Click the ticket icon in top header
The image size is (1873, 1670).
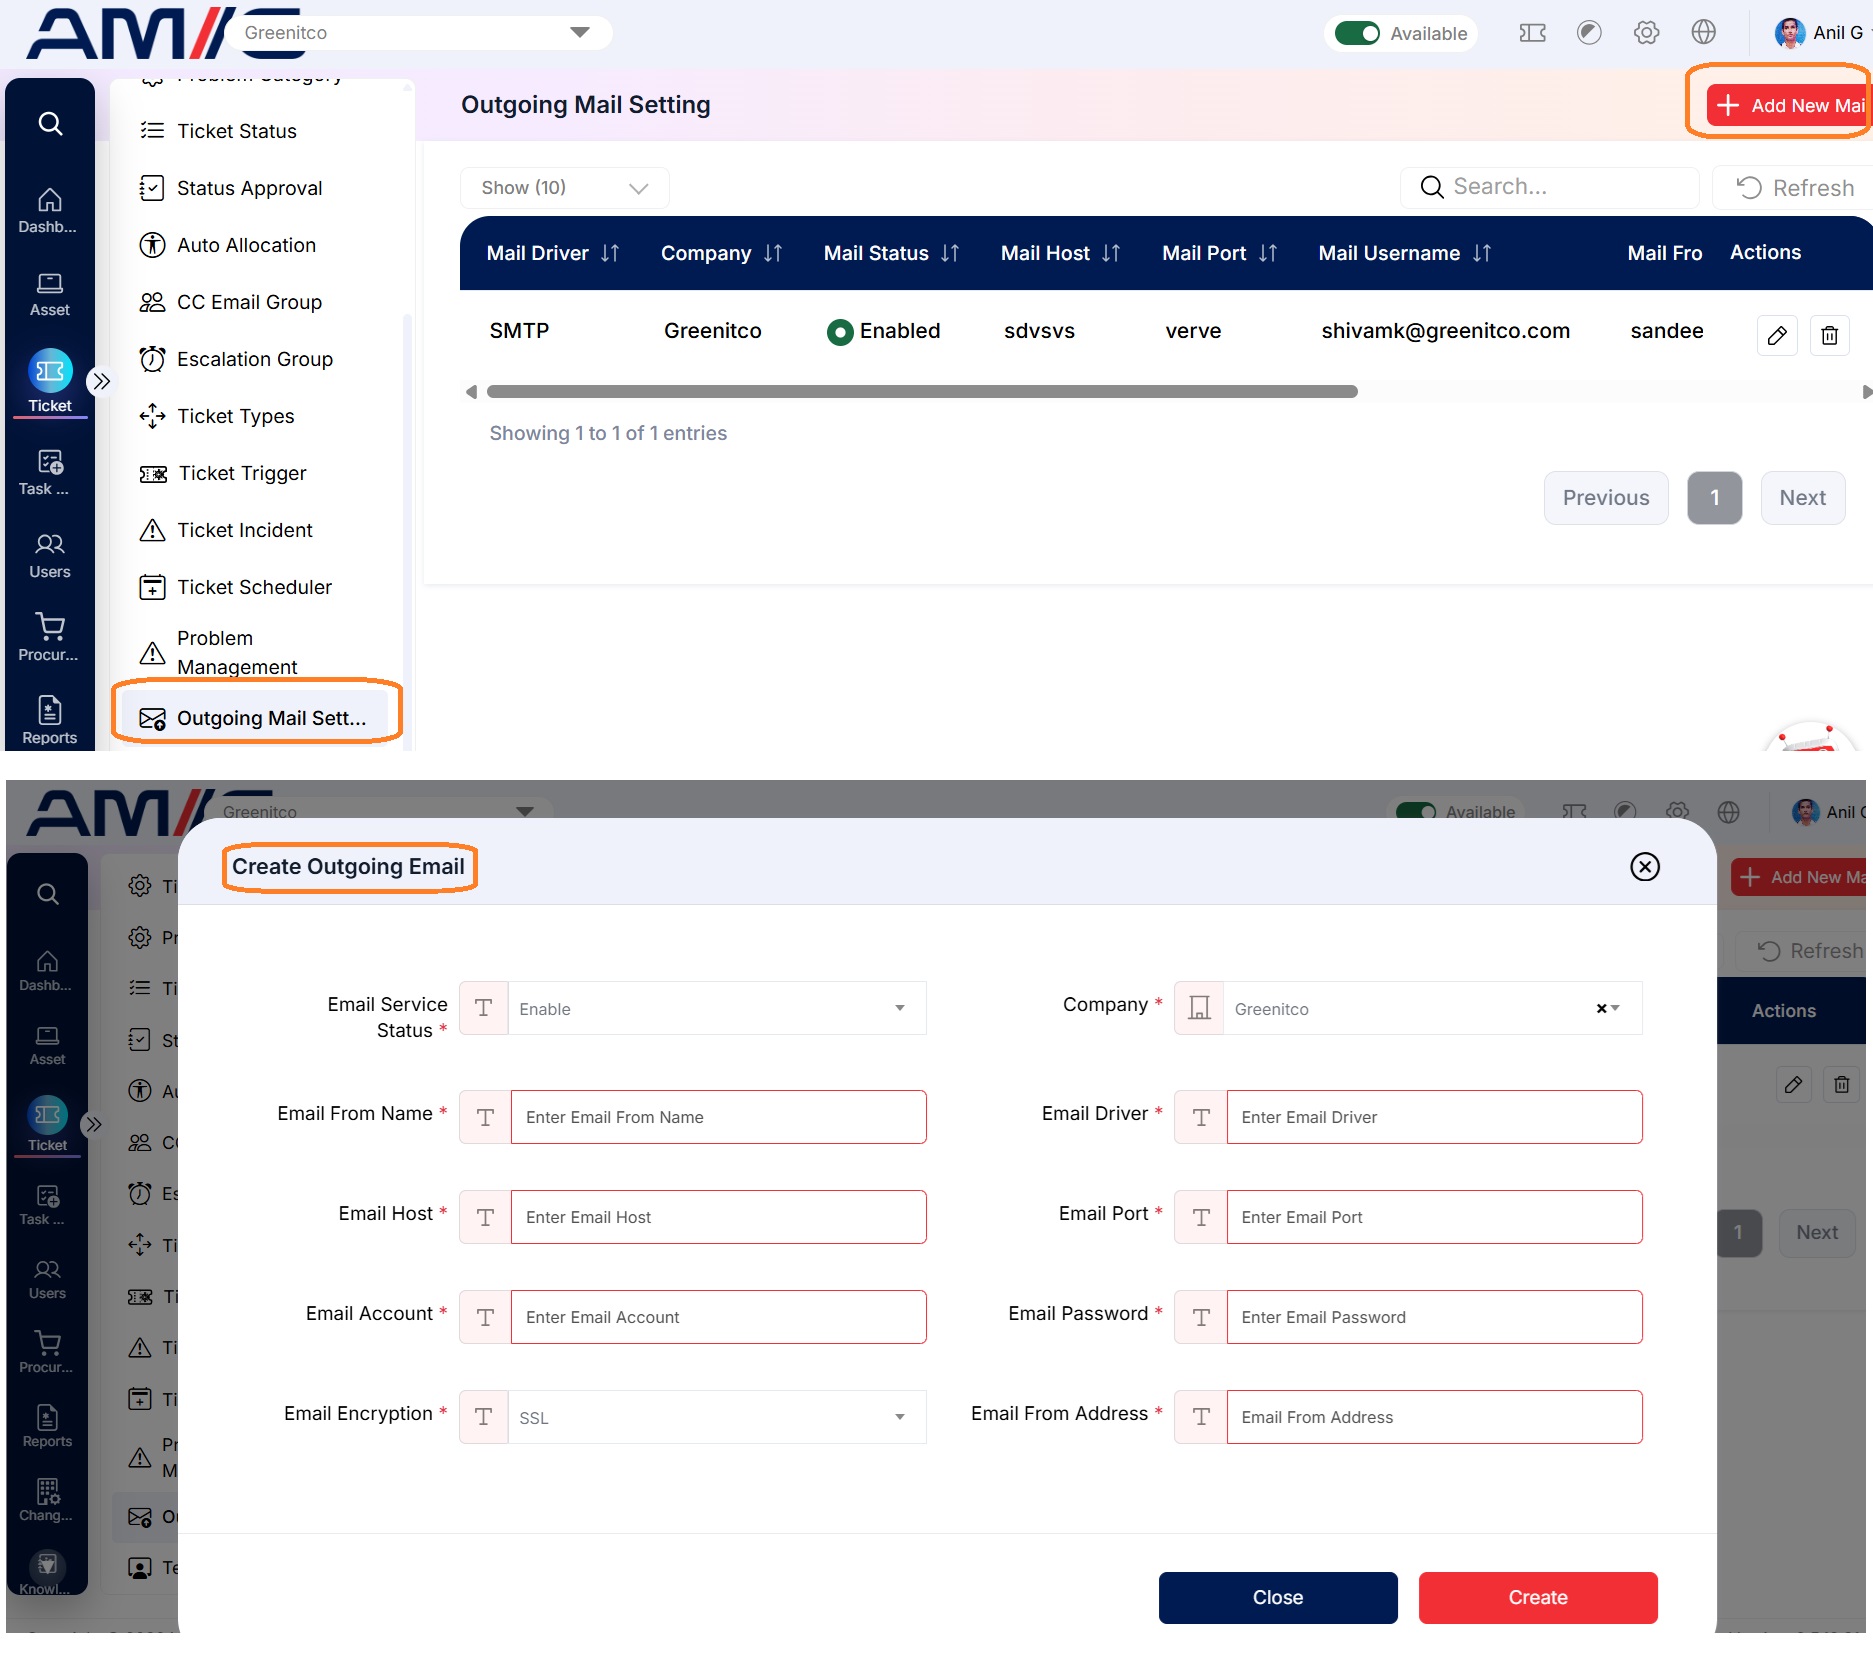click(1532, 33)
